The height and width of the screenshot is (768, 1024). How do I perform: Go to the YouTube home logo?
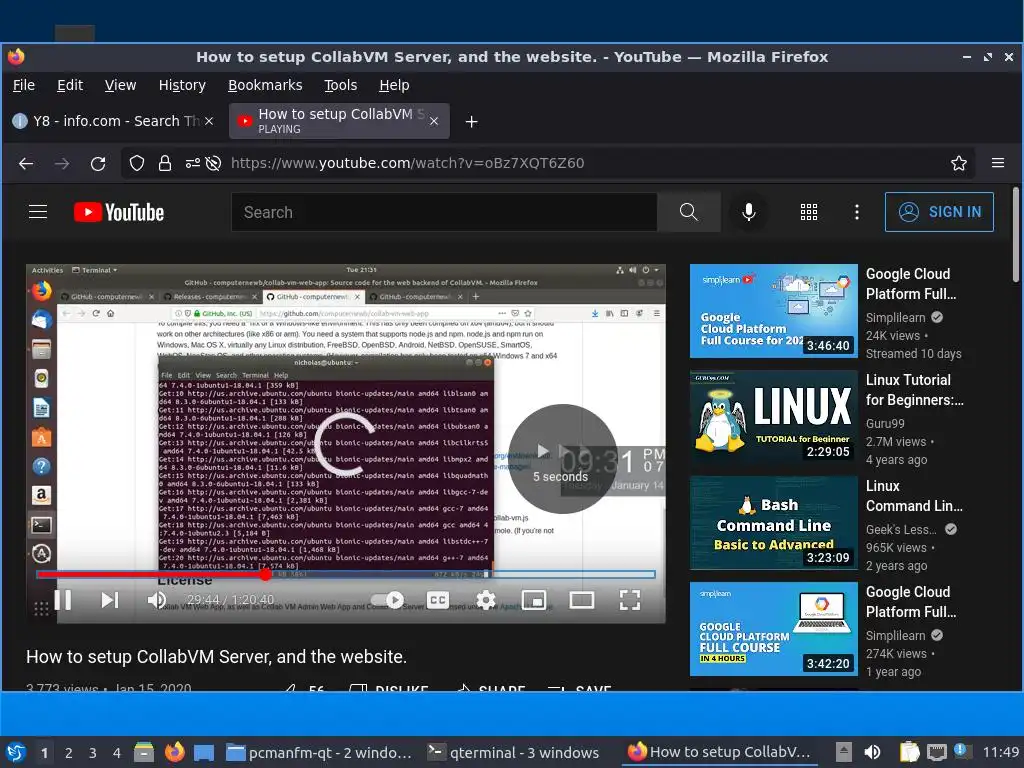(118, 212)
